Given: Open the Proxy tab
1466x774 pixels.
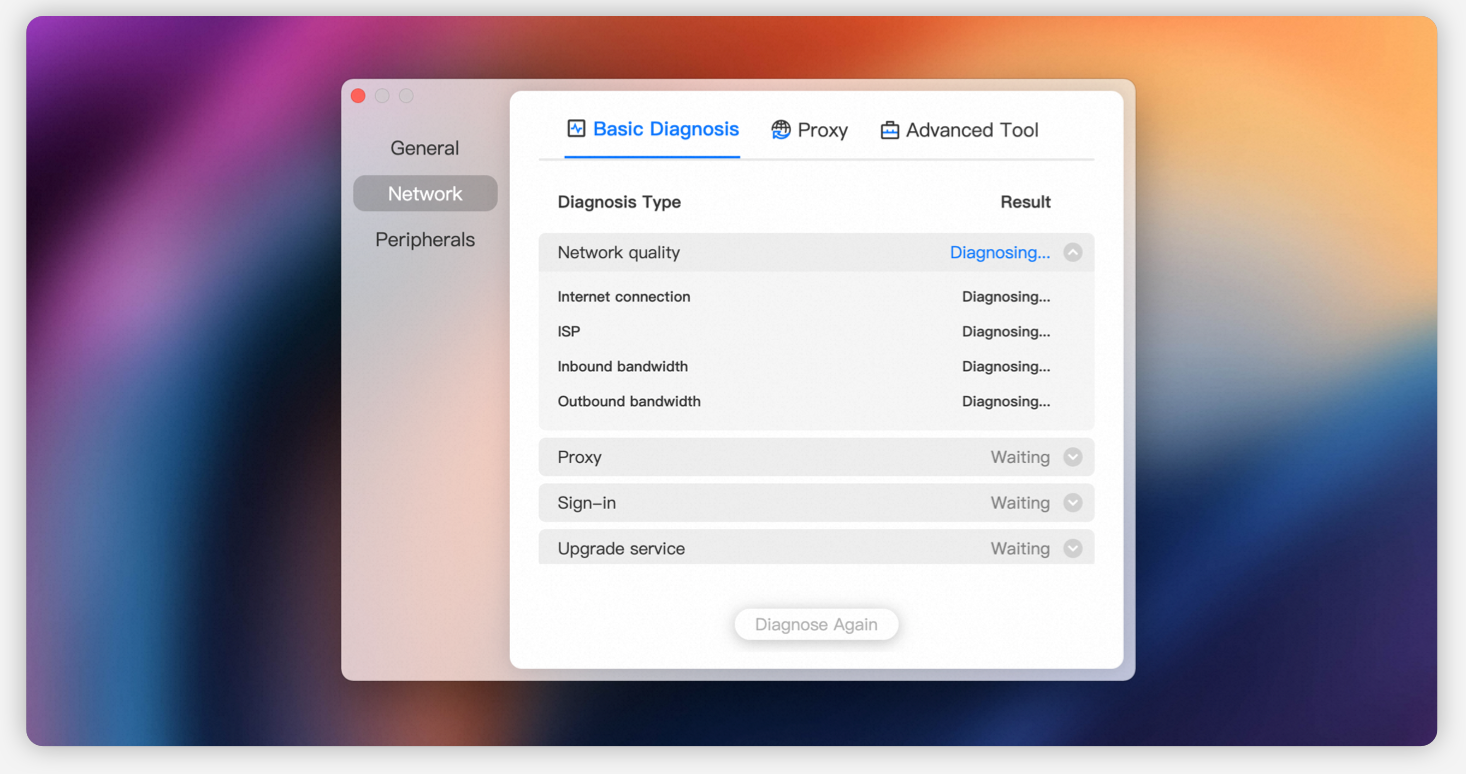Looking at the screenshot, I should pos(810,130).
